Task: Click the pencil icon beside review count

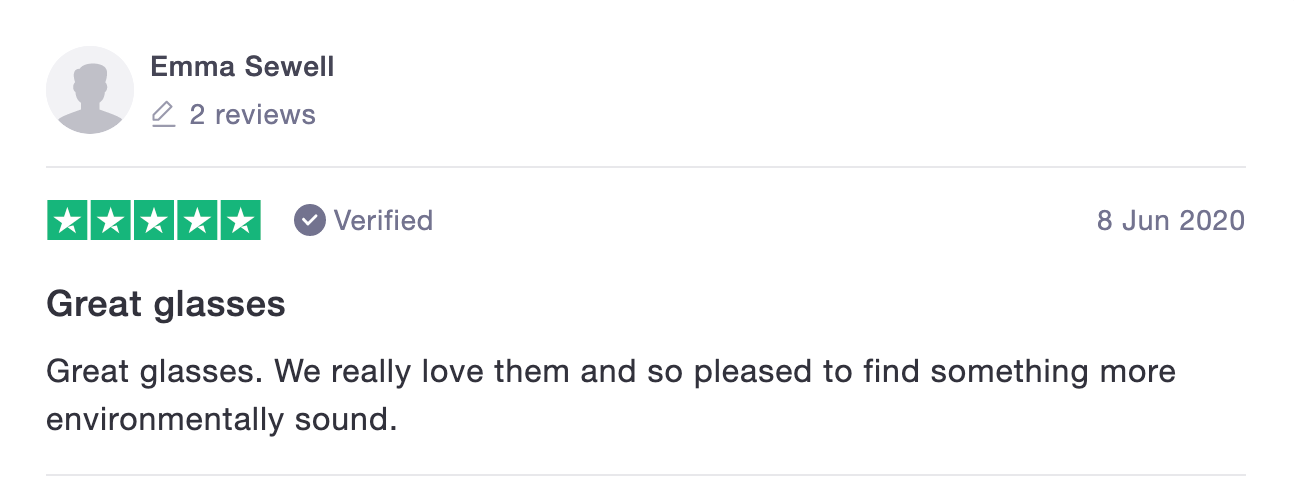Action: pyautogui.click(x=163, y=115)
